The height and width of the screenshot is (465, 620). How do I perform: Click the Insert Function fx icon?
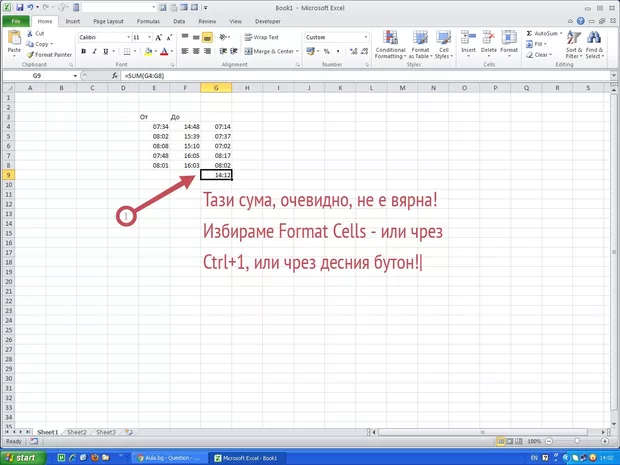(x=115, y=76)
